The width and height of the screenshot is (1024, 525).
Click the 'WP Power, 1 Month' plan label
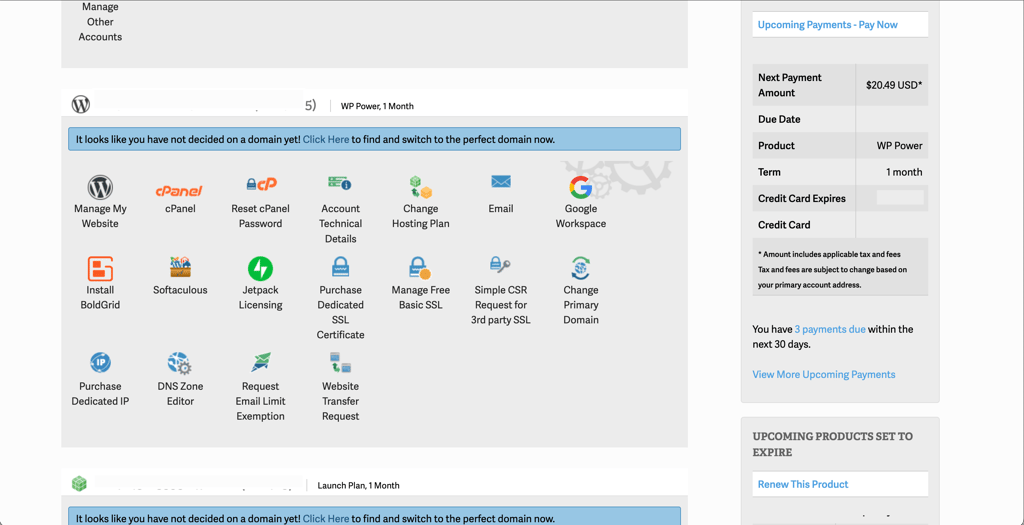pyautogui.click(x=377, y=106)
